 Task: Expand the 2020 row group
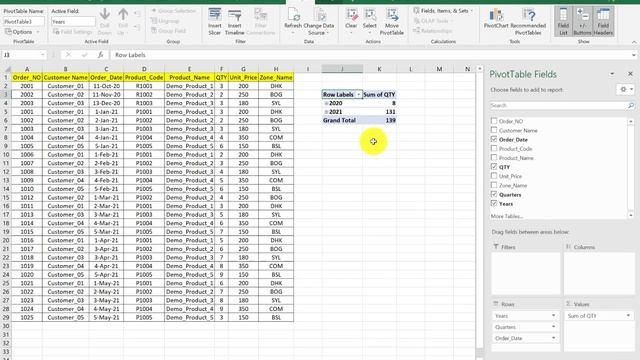pos(326,103)
